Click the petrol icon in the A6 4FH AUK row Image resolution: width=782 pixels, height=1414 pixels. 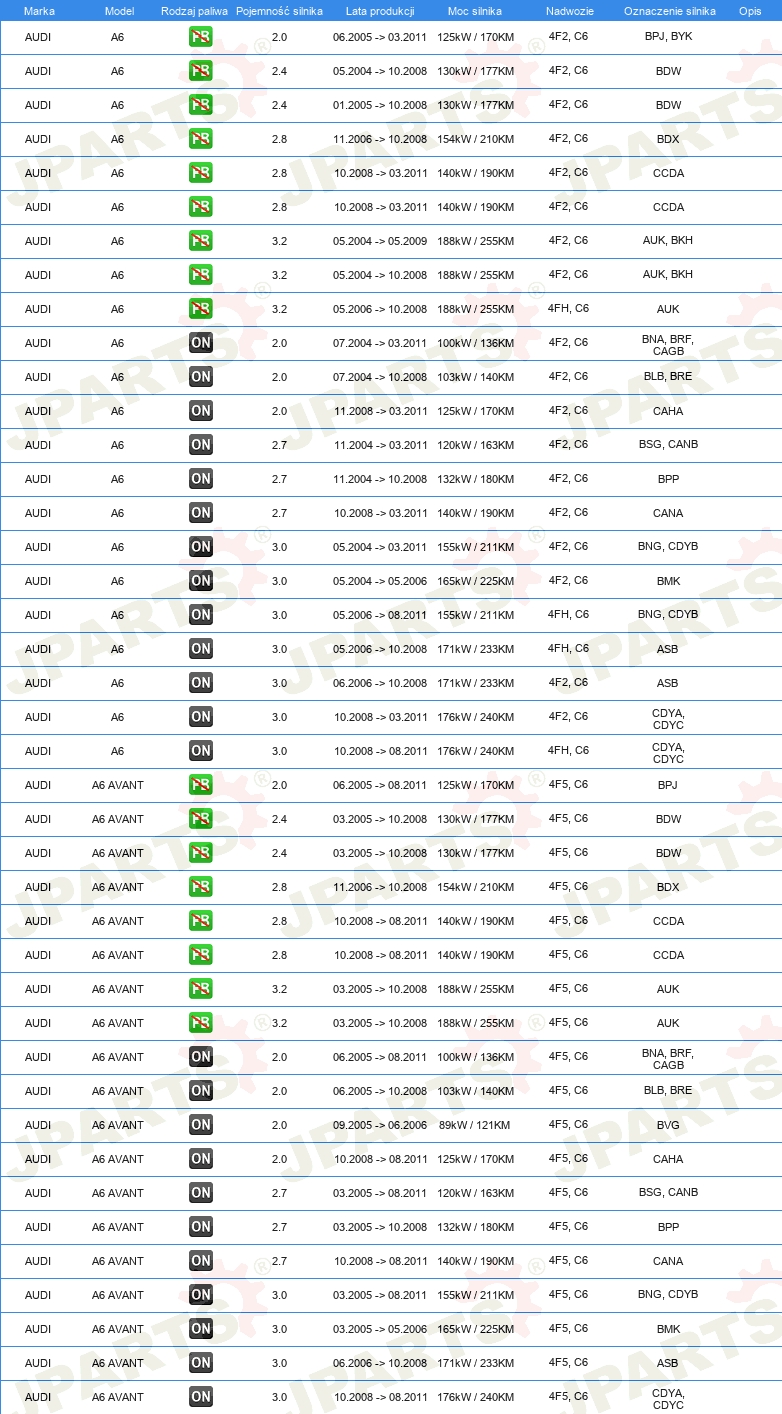point(201,309)
